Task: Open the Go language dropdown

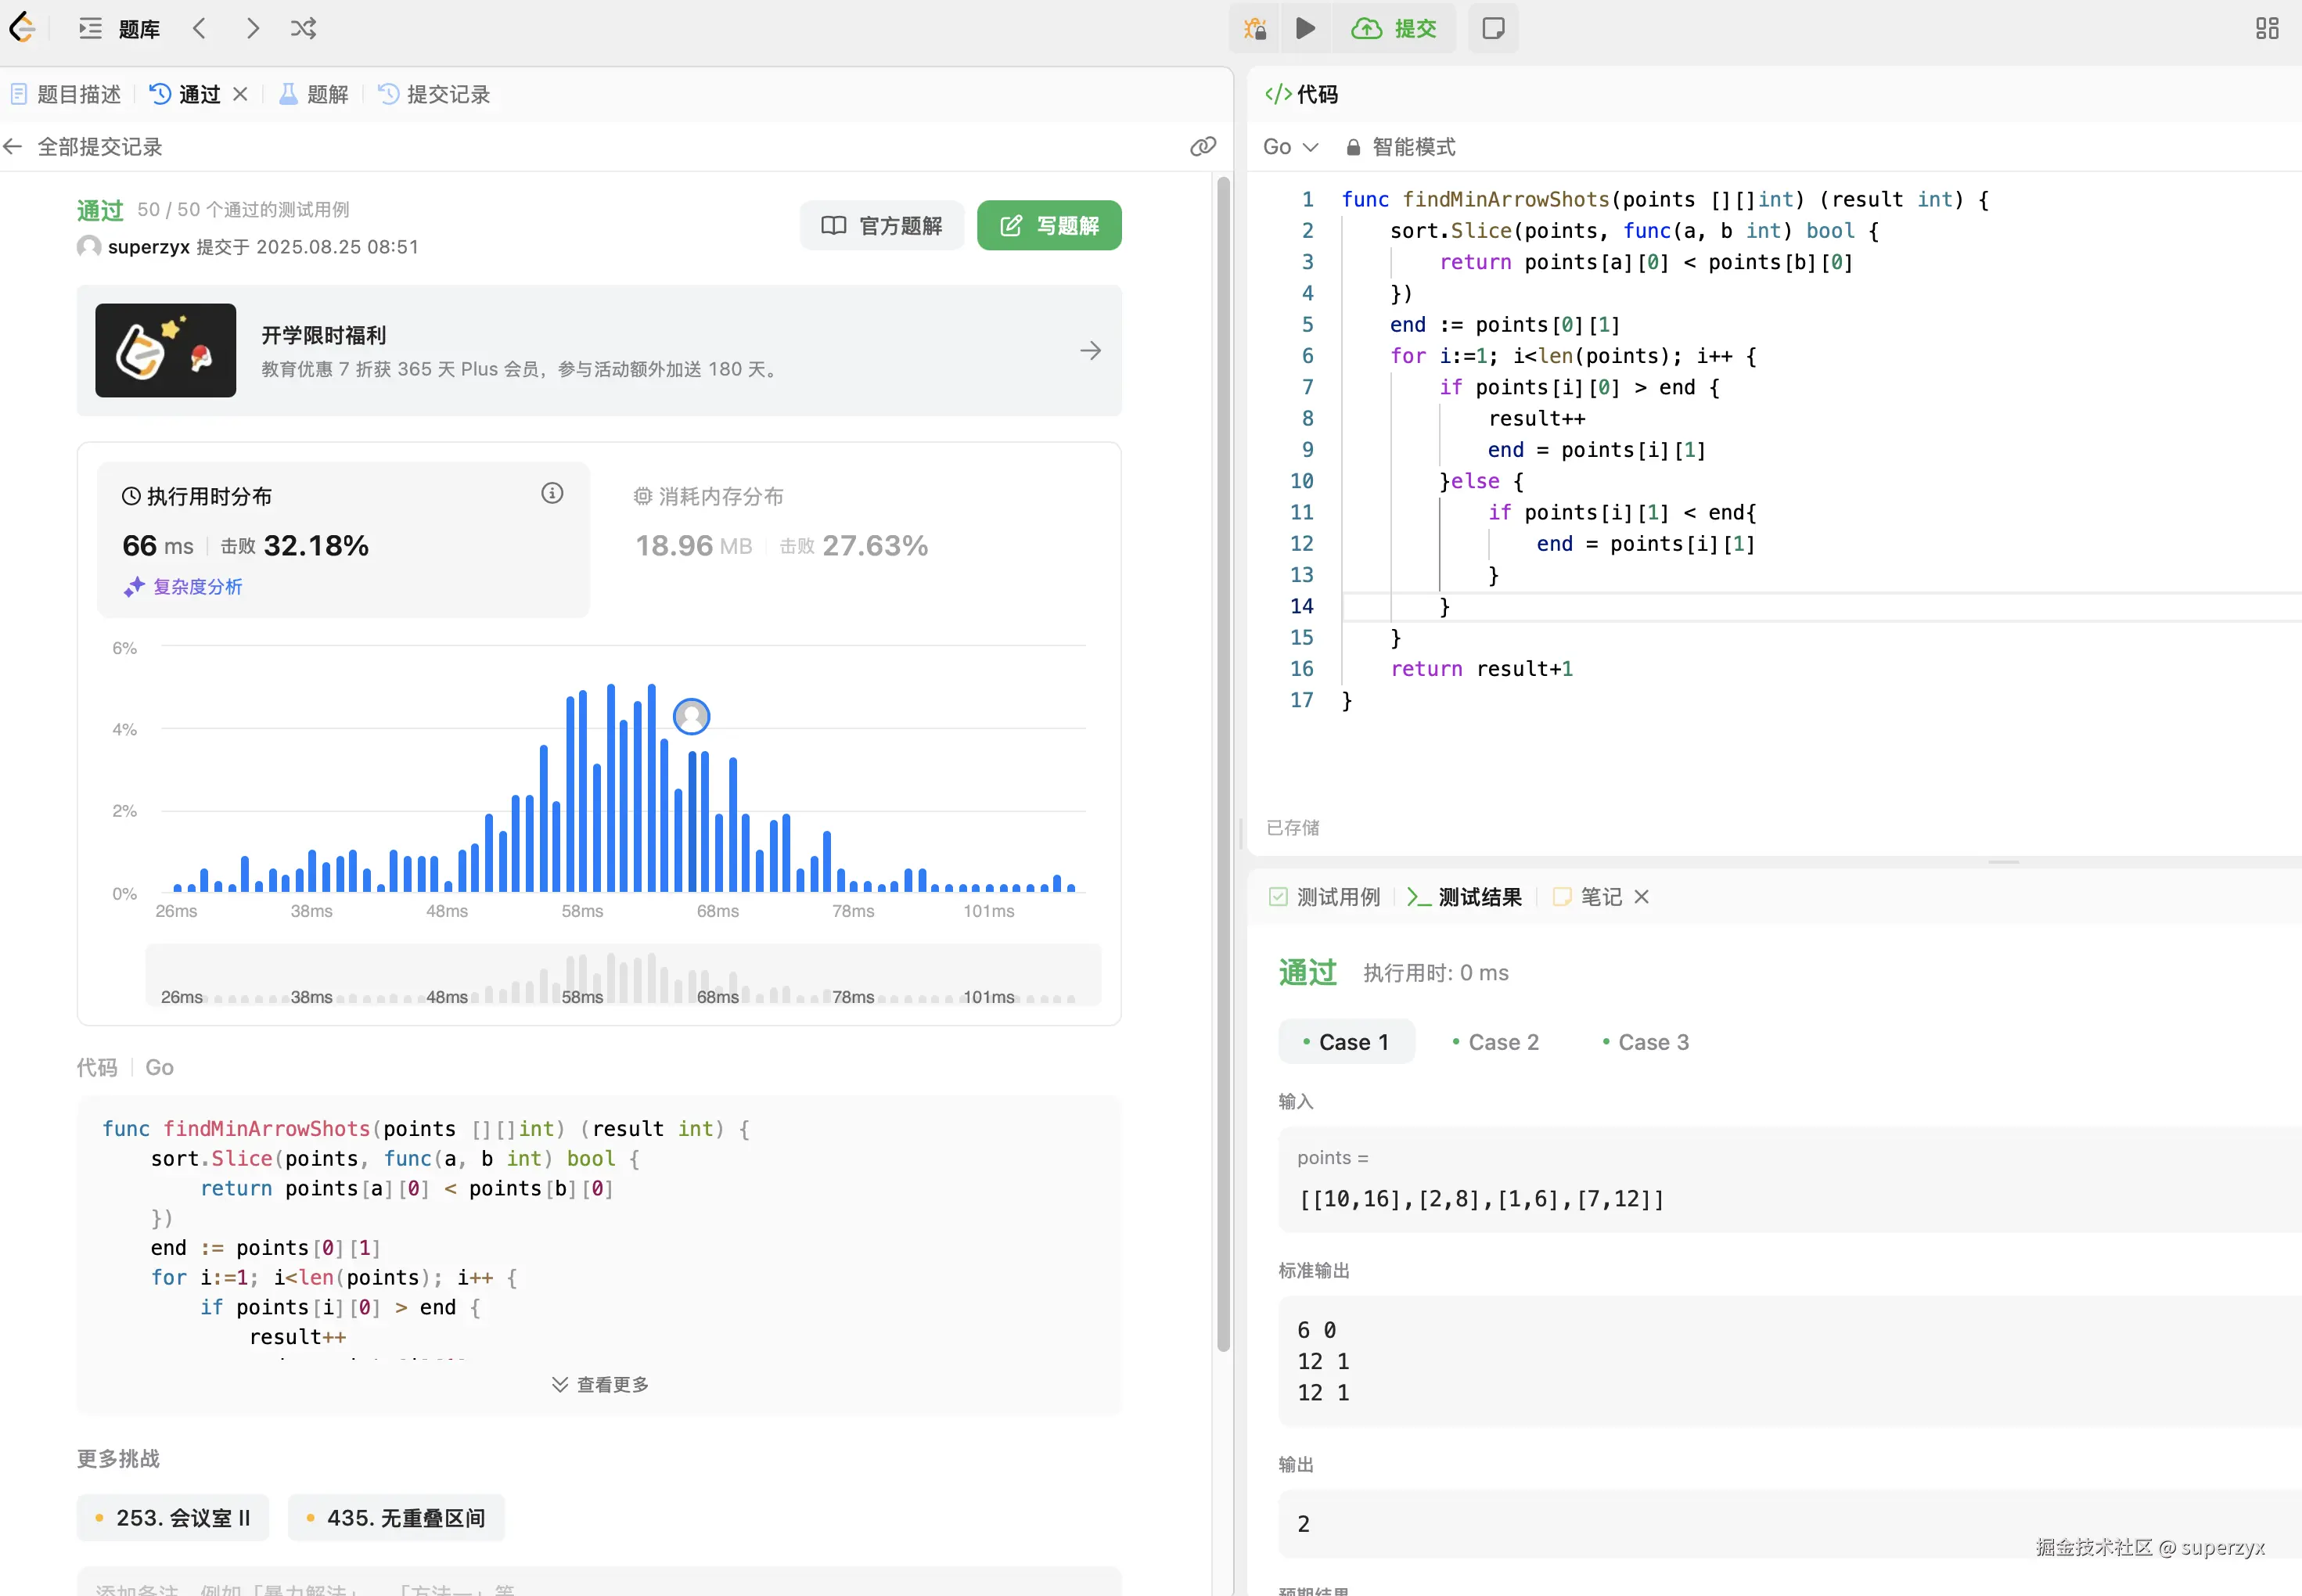Action: [x=1290, y=147]
